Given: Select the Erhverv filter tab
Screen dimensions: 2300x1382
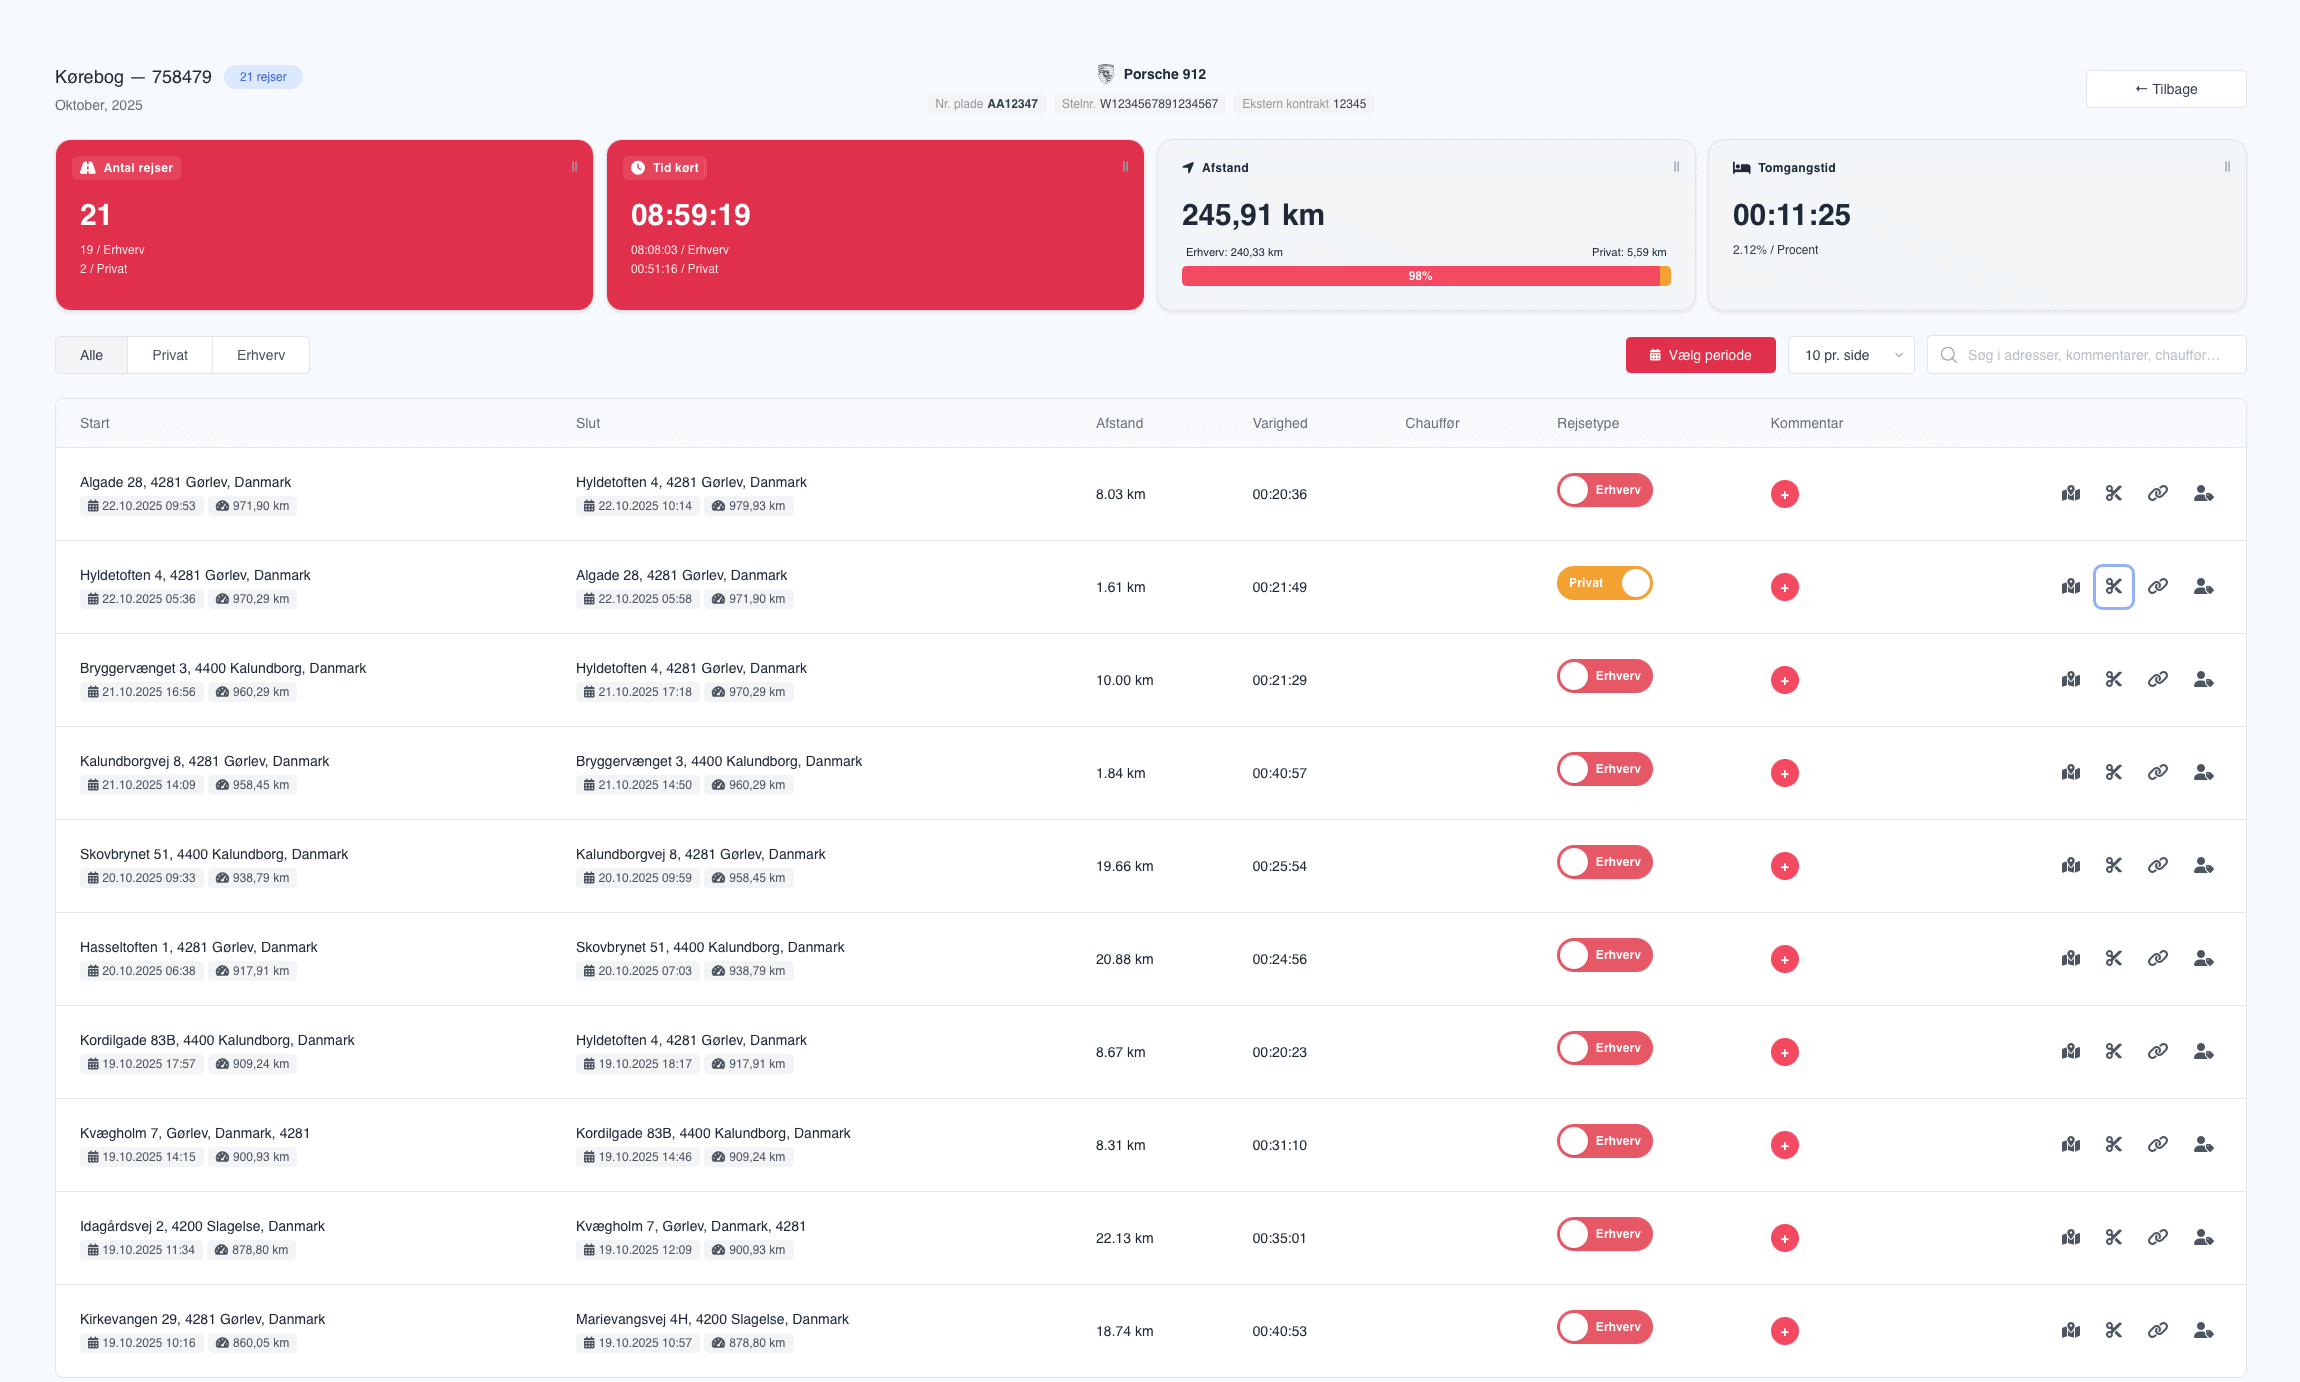Looking at the screenshot, I should [261, 355].
